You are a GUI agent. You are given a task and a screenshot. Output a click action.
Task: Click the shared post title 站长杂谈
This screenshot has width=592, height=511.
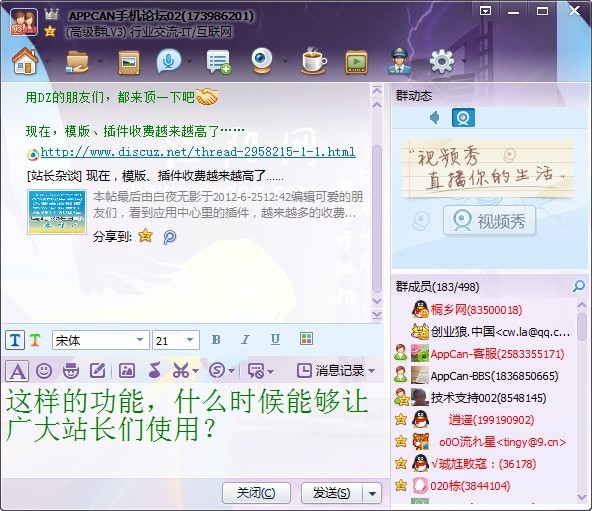pyautogui.click(x=155, y=176)
